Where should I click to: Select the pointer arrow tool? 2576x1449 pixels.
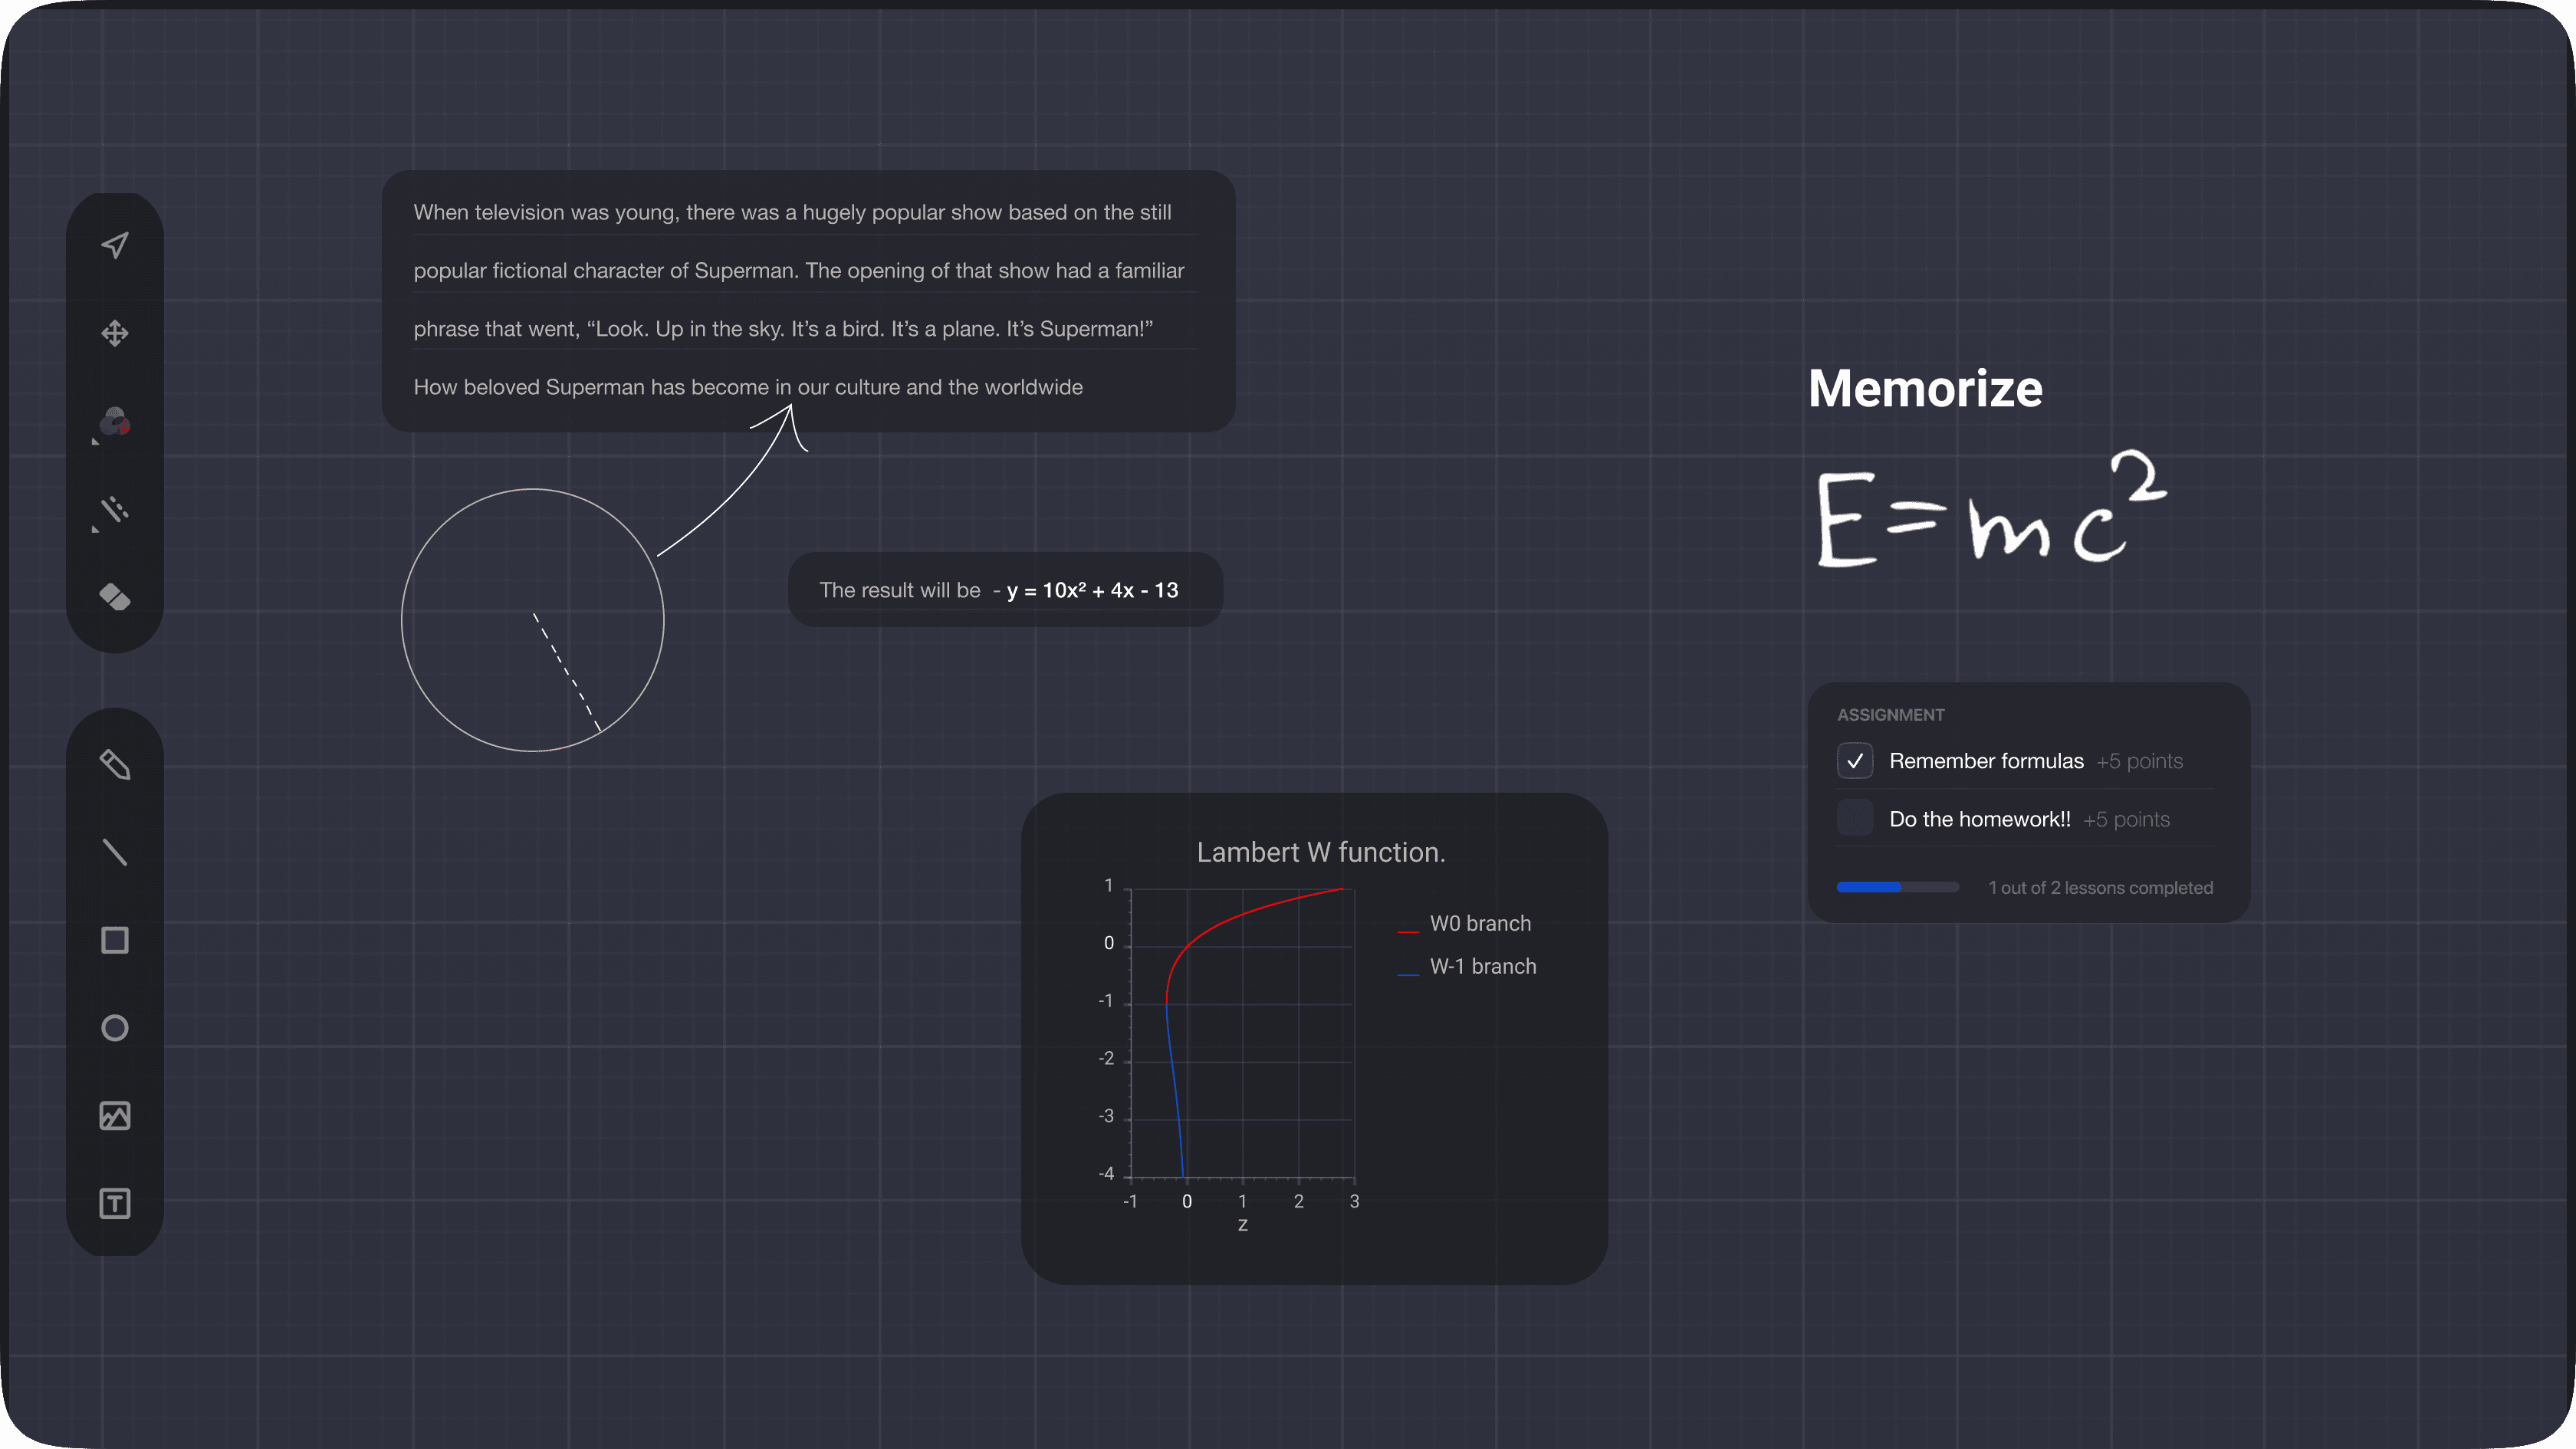click(115, 245)
